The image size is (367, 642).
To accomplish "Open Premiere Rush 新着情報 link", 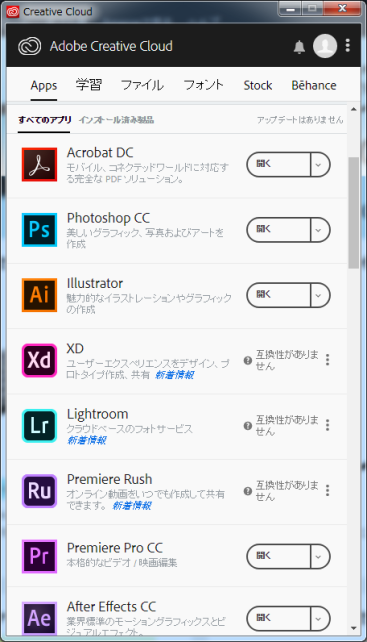I will click(131, 506).
